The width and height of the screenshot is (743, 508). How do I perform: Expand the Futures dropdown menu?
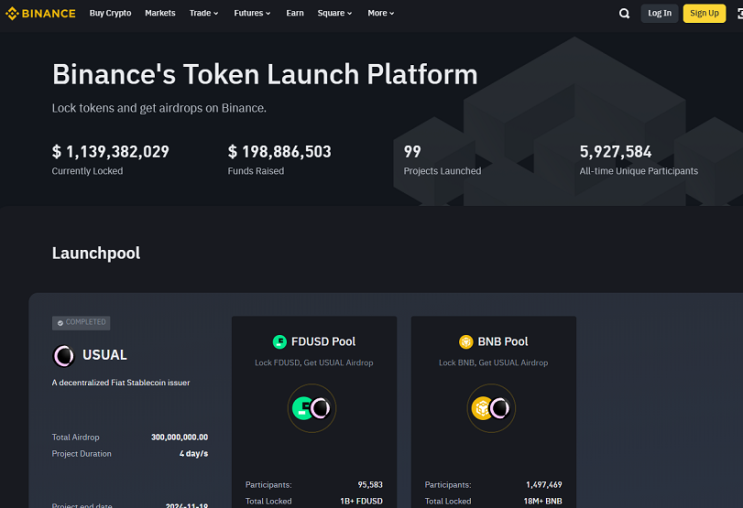tap(252, 13)
